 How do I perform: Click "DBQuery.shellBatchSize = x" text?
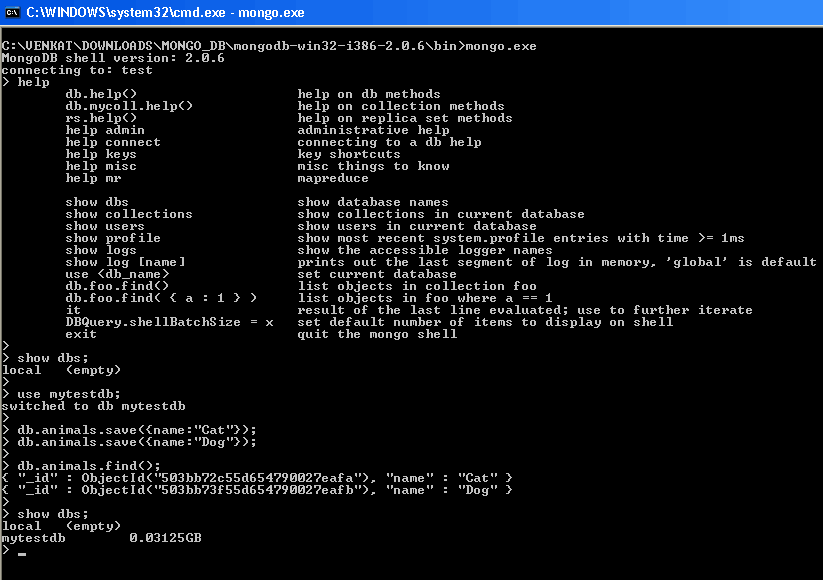click(169, 322)
